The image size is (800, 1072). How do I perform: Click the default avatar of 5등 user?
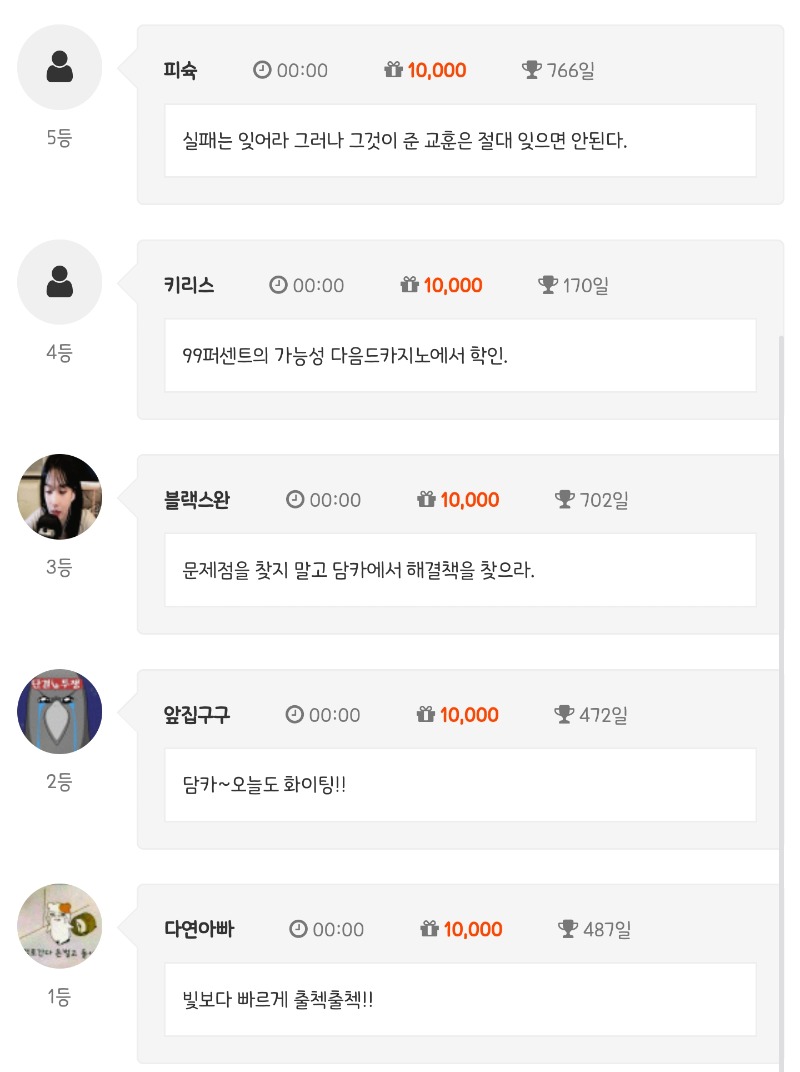pyautogui.click(x=60, y=67)
